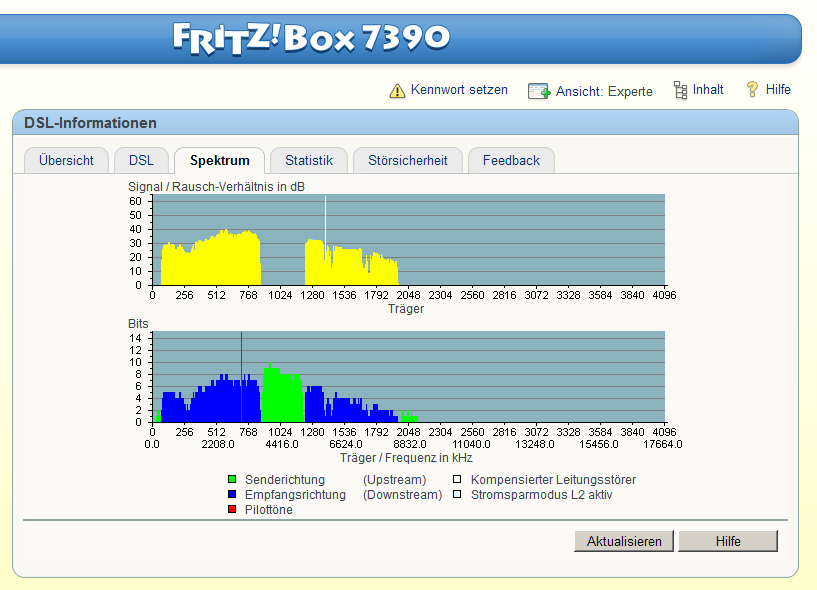Click the 'Bits' chart title
The image size is (817, 590).
pos(138,324)
